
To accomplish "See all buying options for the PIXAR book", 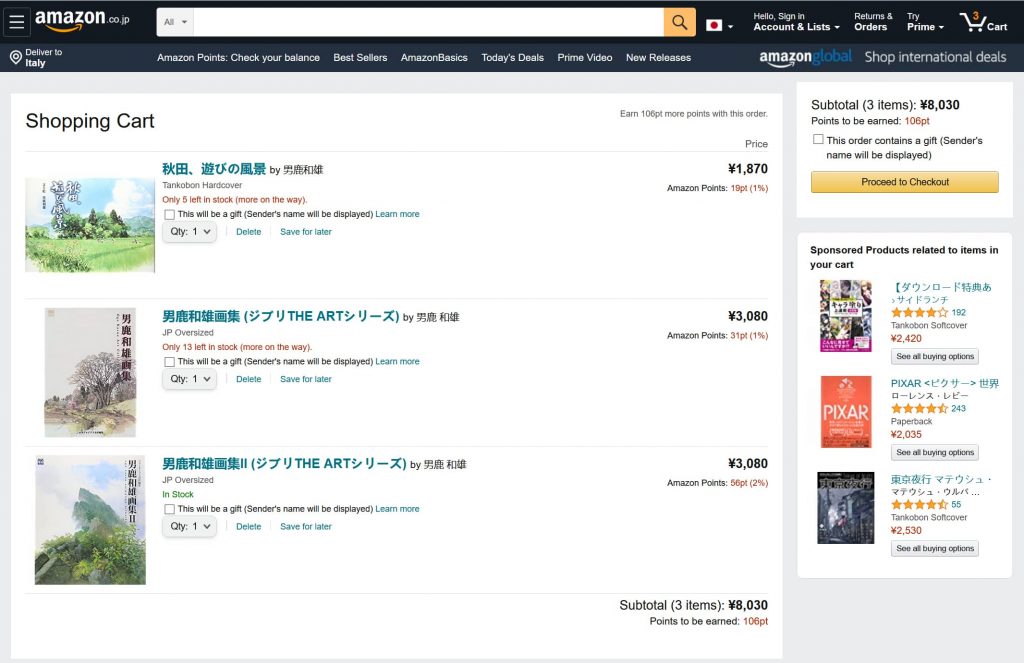I will coord(935,453).
